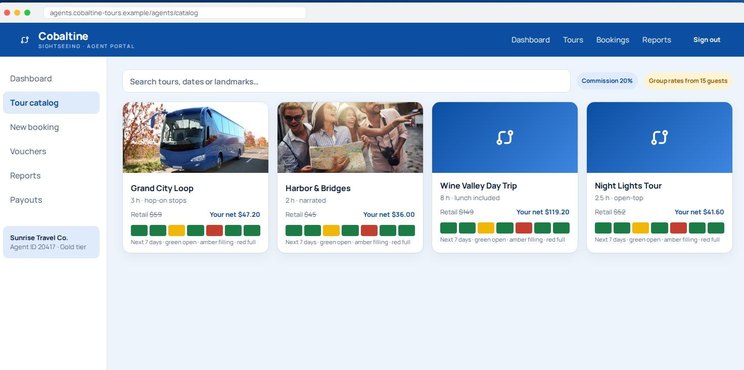This screenshot has width=744, height=370.
Task: Click 'Retail $45' on Harbor & Bridges card
Action: tap(301, 214)
